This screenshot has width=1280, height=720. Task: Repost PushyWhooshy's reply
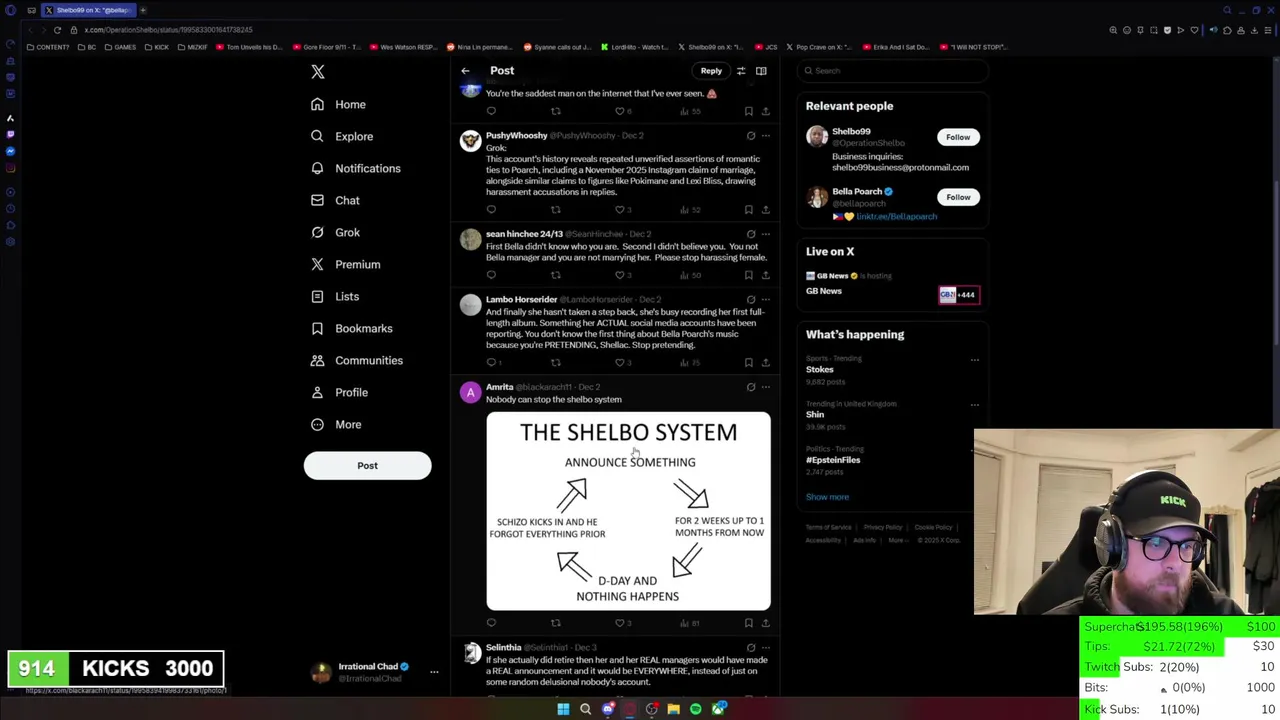[556, 210]
